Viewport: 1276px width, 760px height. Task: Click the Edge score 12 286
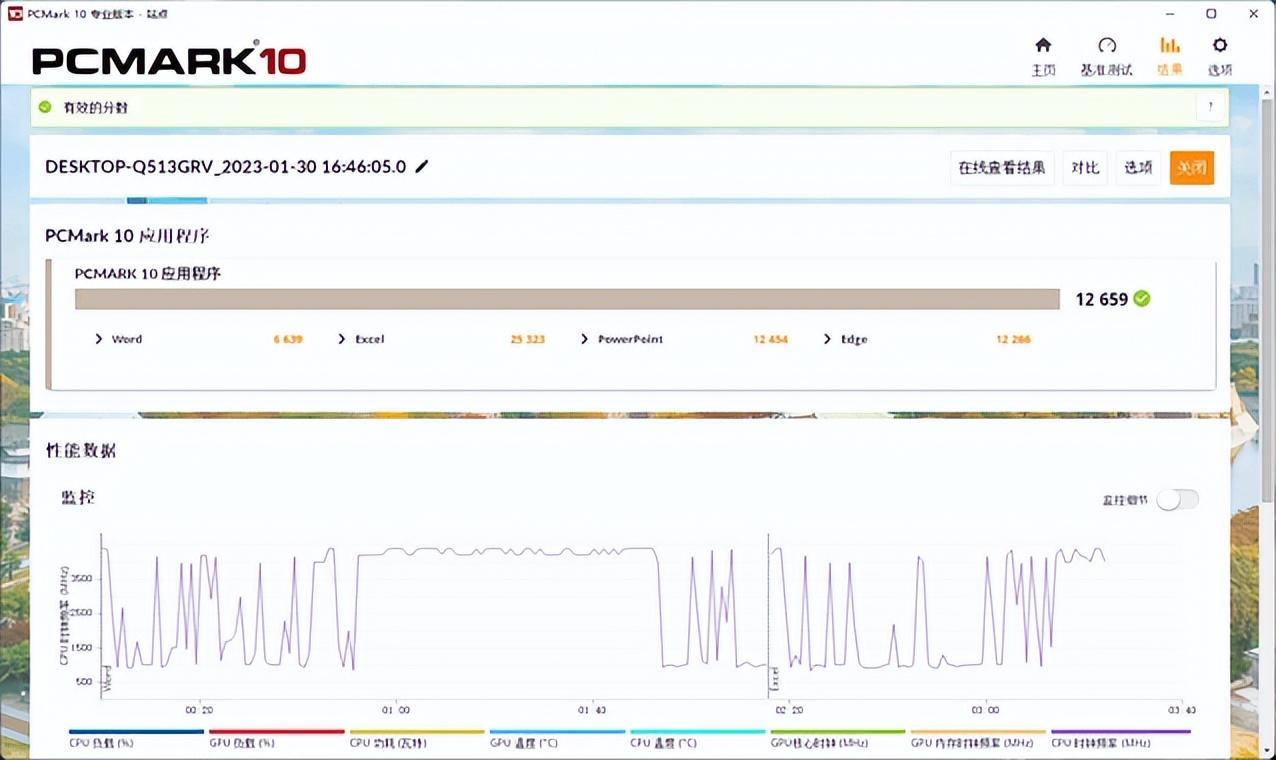tap(1013, 339)
